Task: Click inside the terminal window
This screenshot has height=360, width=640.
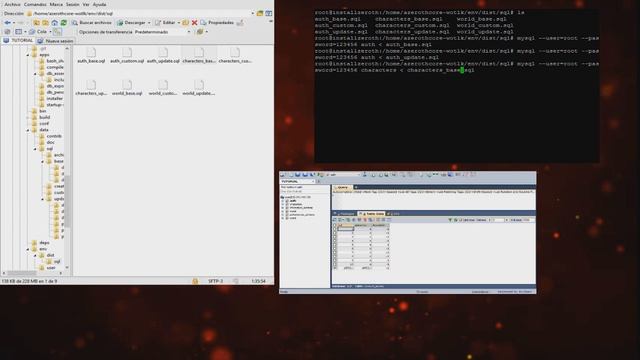Action: [457, 86]
